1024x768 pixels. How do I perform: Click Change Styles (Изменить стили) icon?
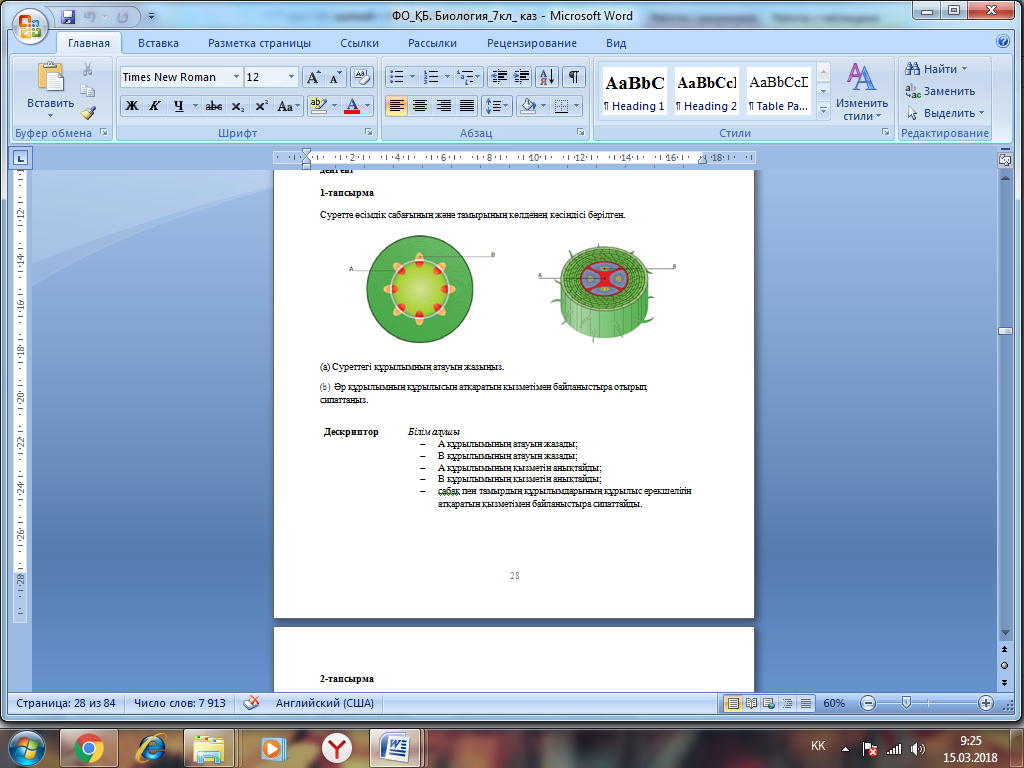pos(861,77)
